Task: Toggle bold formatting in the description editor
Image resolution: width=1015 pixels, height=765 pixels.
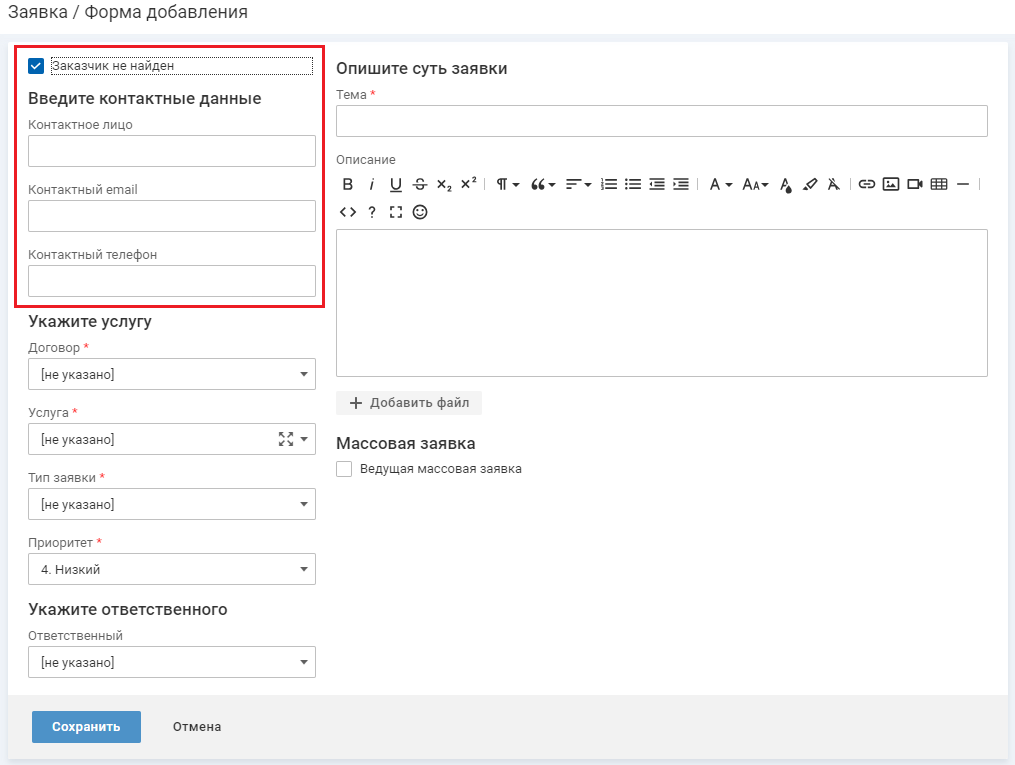Action: point(348,184)
